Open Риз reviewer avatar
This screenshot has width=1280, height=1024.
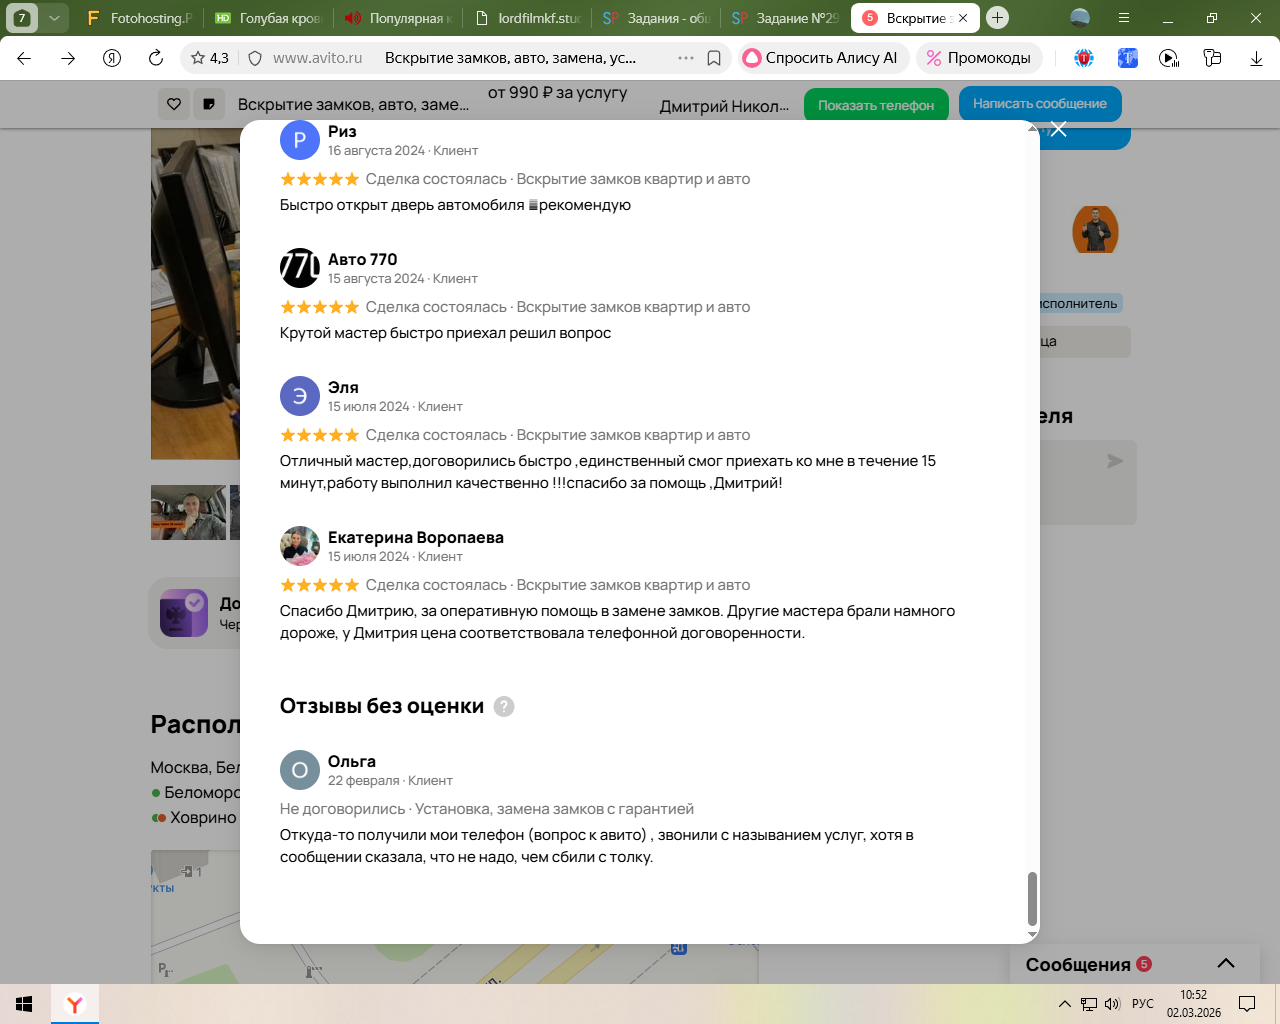pos(300,140)
